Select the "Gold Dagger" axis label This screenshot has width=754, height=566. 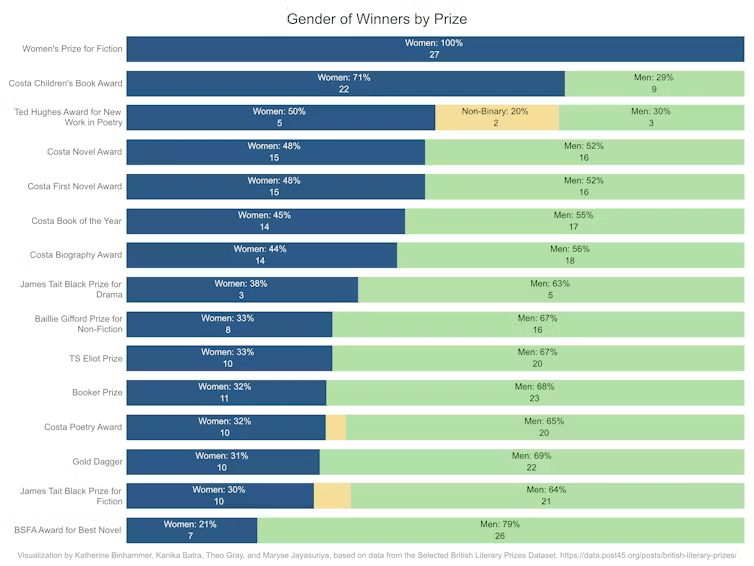[98, 461]
